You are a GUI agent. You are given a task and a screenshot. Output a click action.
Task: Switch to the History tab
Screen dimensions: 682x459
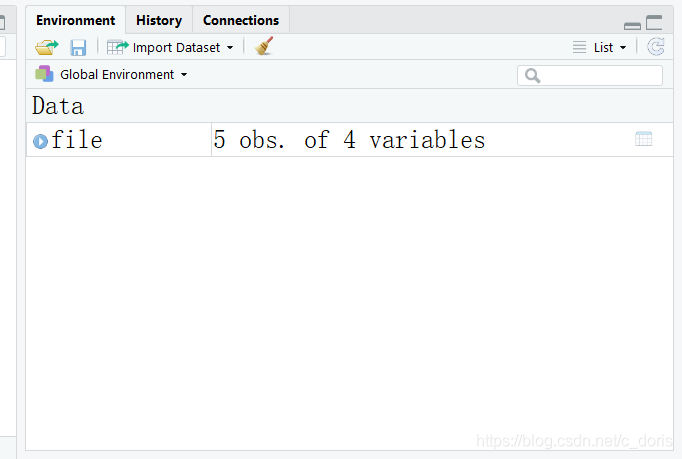(x=159, y=20)
